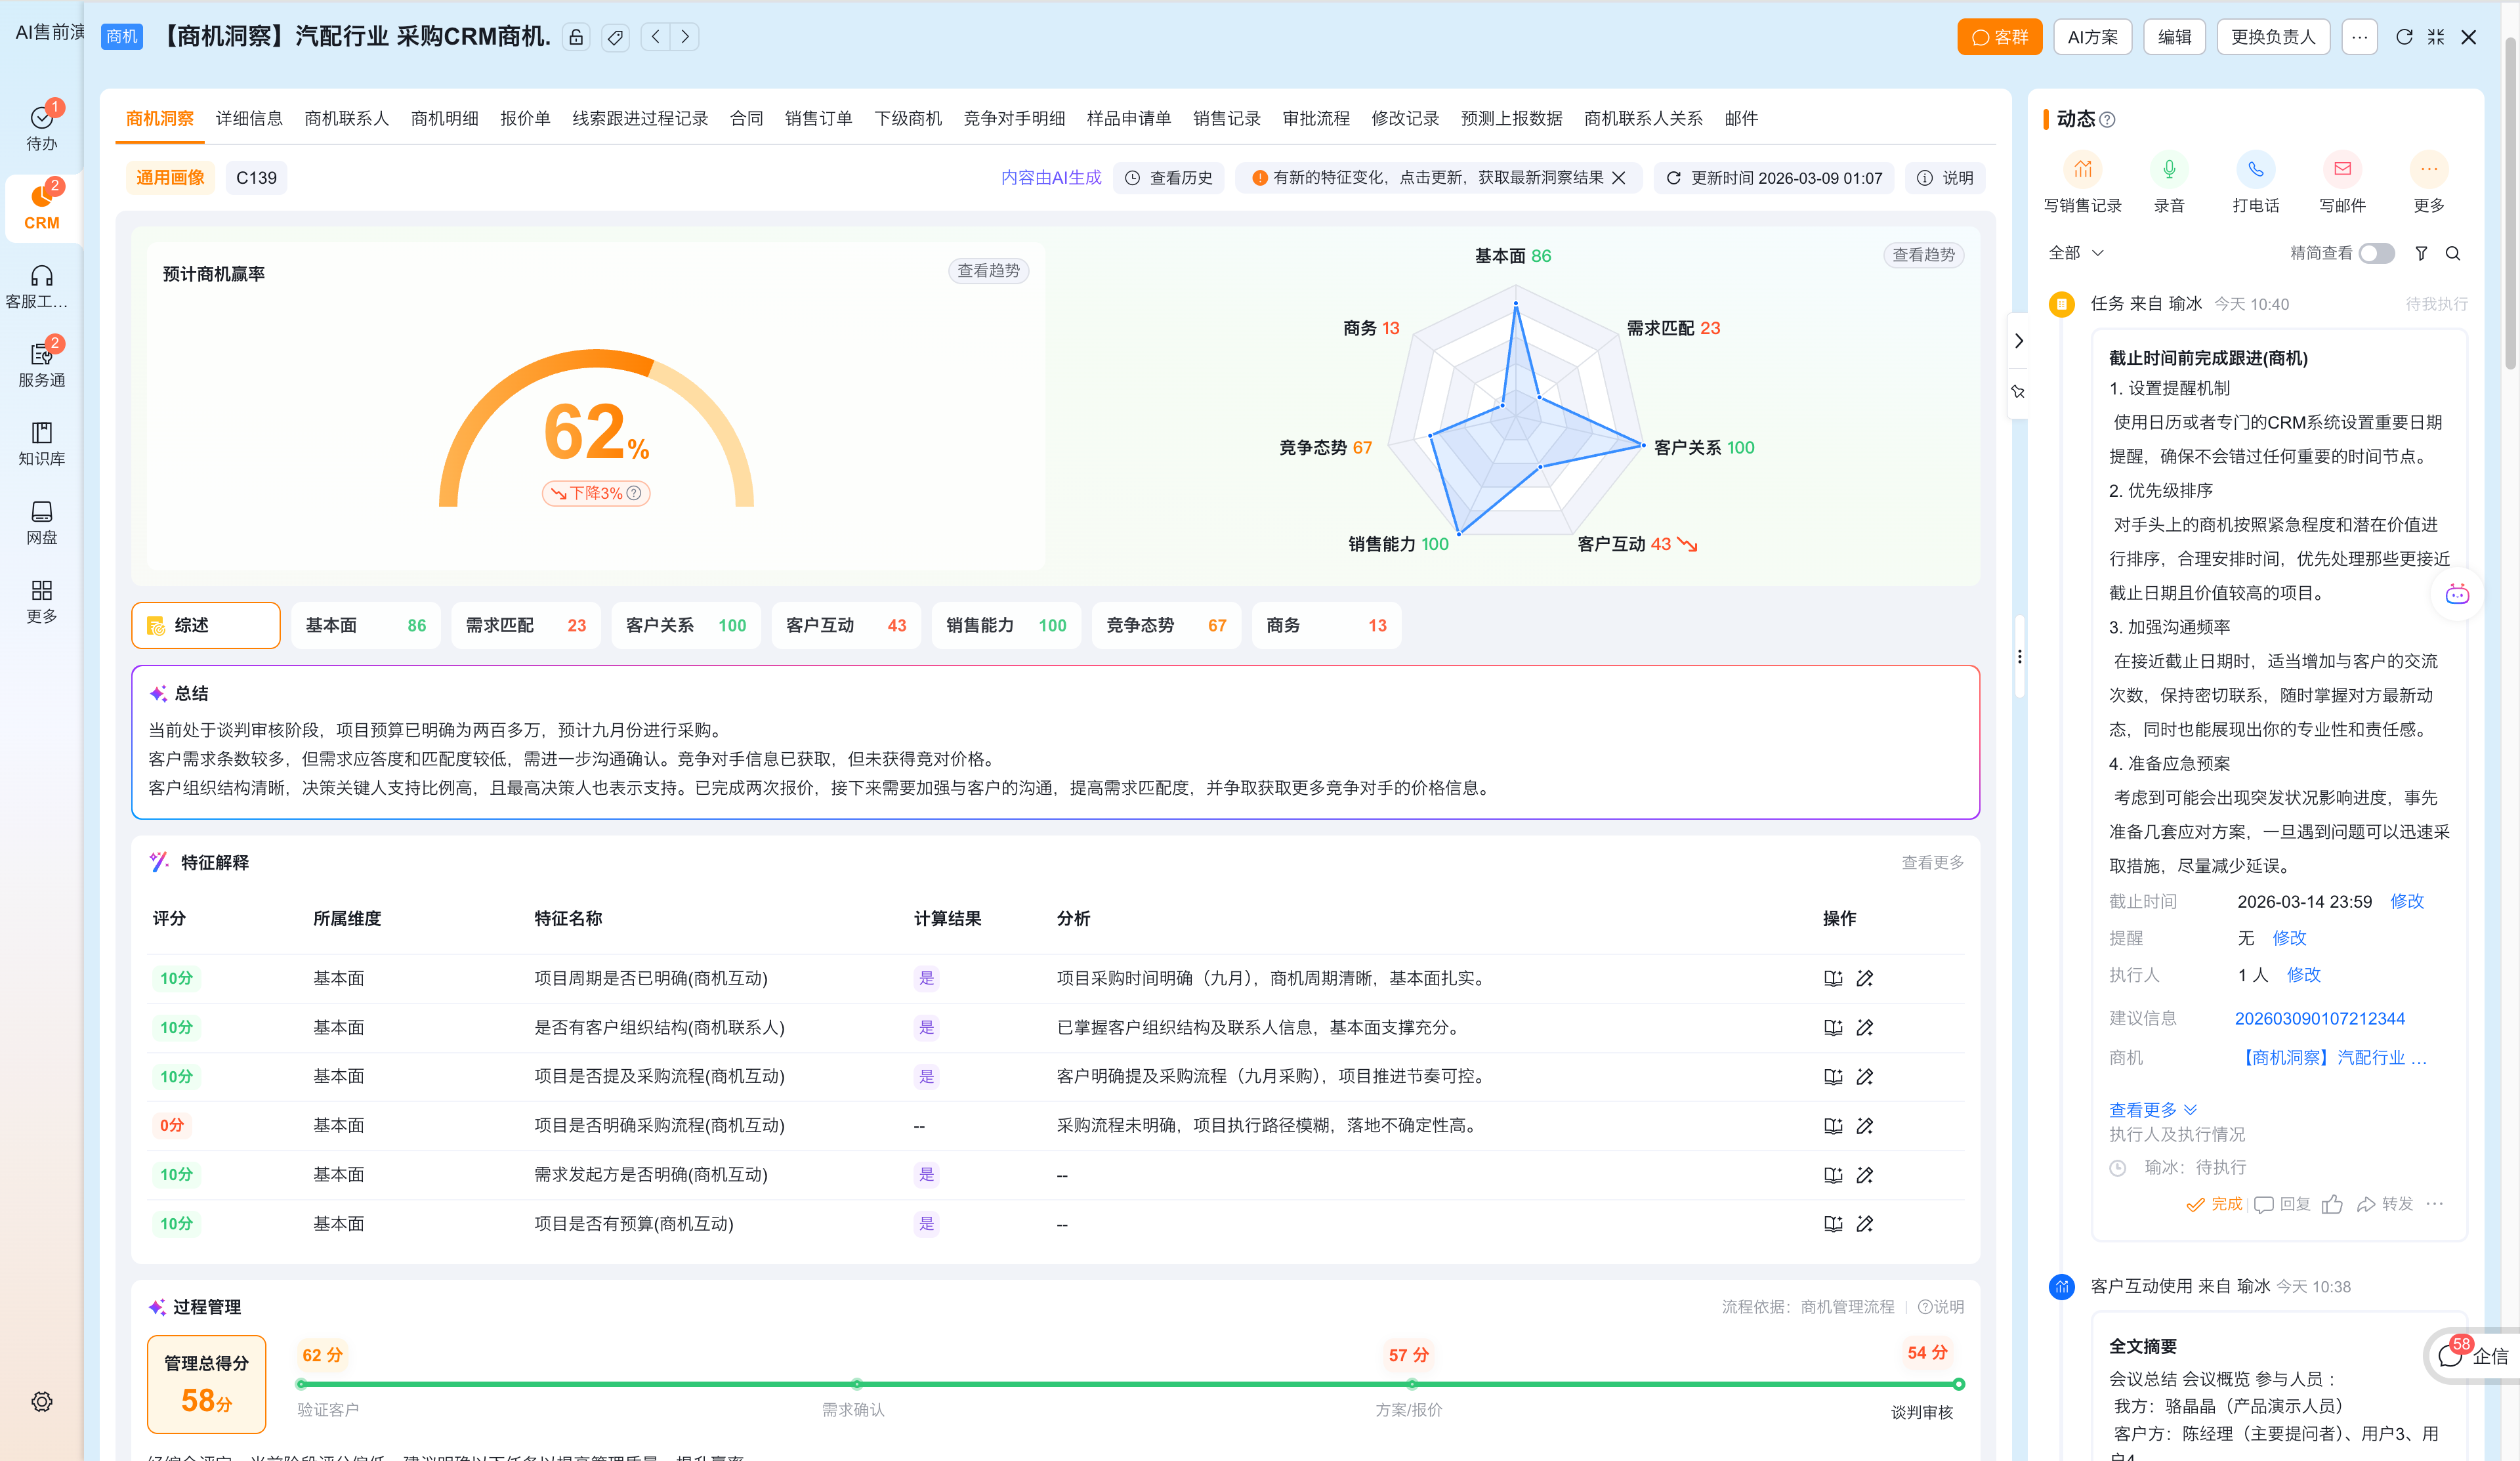Select the 客户互动 43 dimension tab
This screenshot has height=1461, width=2520.
click(x=845, y=626)
